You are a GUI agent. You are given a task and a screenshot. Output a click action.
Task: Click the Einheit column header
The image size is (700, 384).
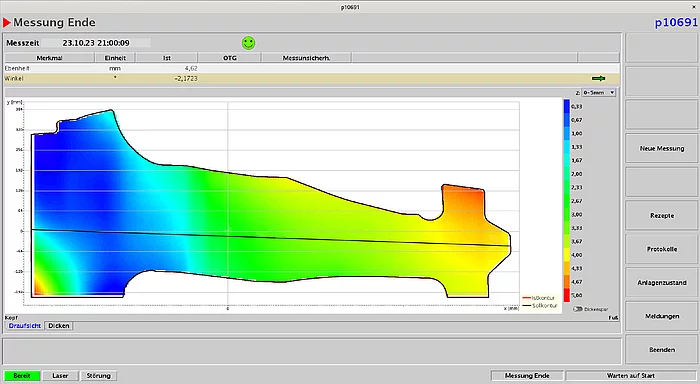pyautogui.click(x=115, y=58)
